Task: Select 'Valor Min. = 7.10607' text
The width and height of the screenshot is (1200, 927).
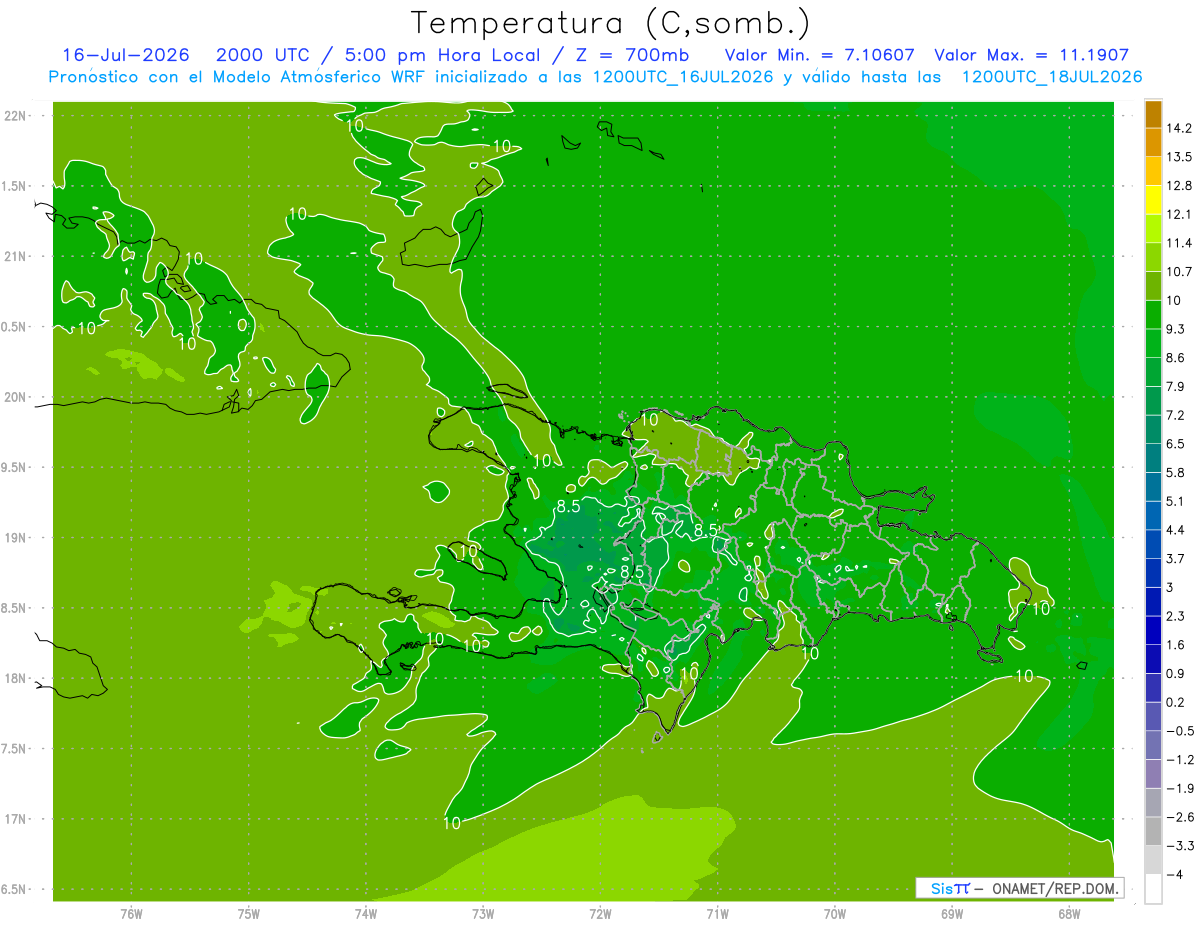Action: (819, 55)
